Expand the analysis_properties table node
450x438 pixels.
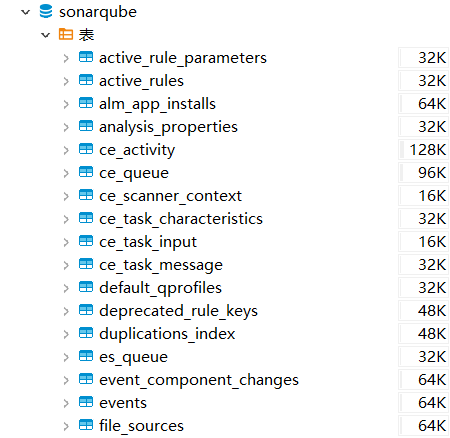66,127
